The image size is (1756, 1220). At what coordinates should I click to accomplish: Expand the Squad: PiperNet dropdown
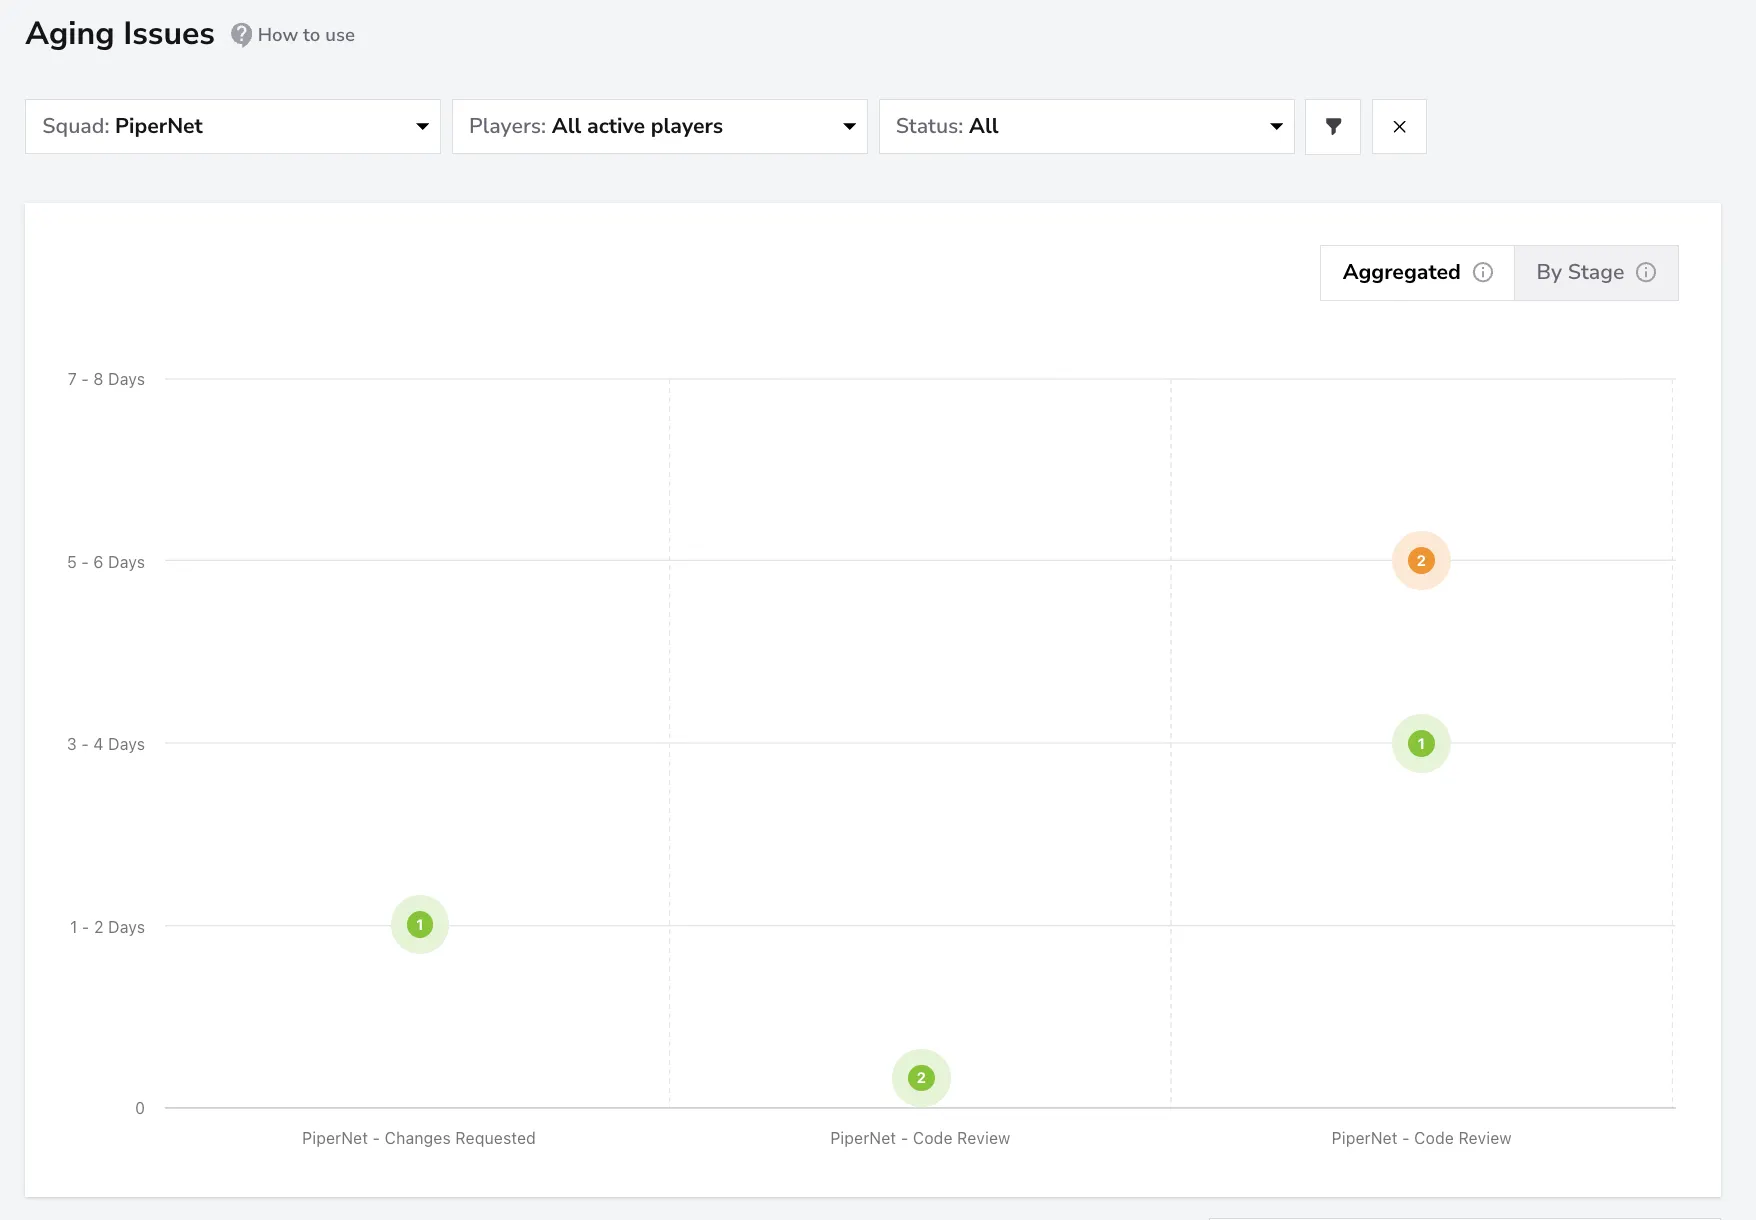click(233, 126)
